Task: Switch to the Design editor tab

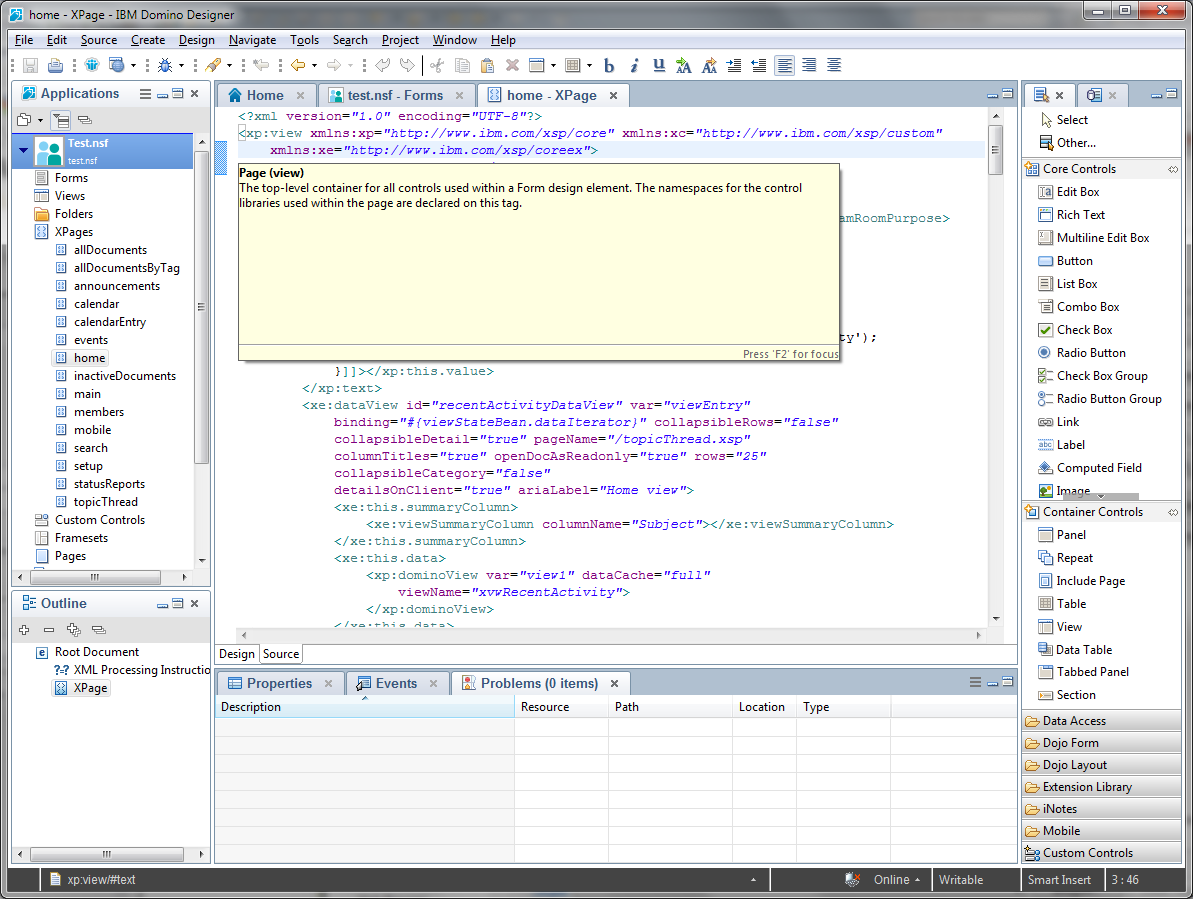Action: pyautogui.click(x=237, y=654)
